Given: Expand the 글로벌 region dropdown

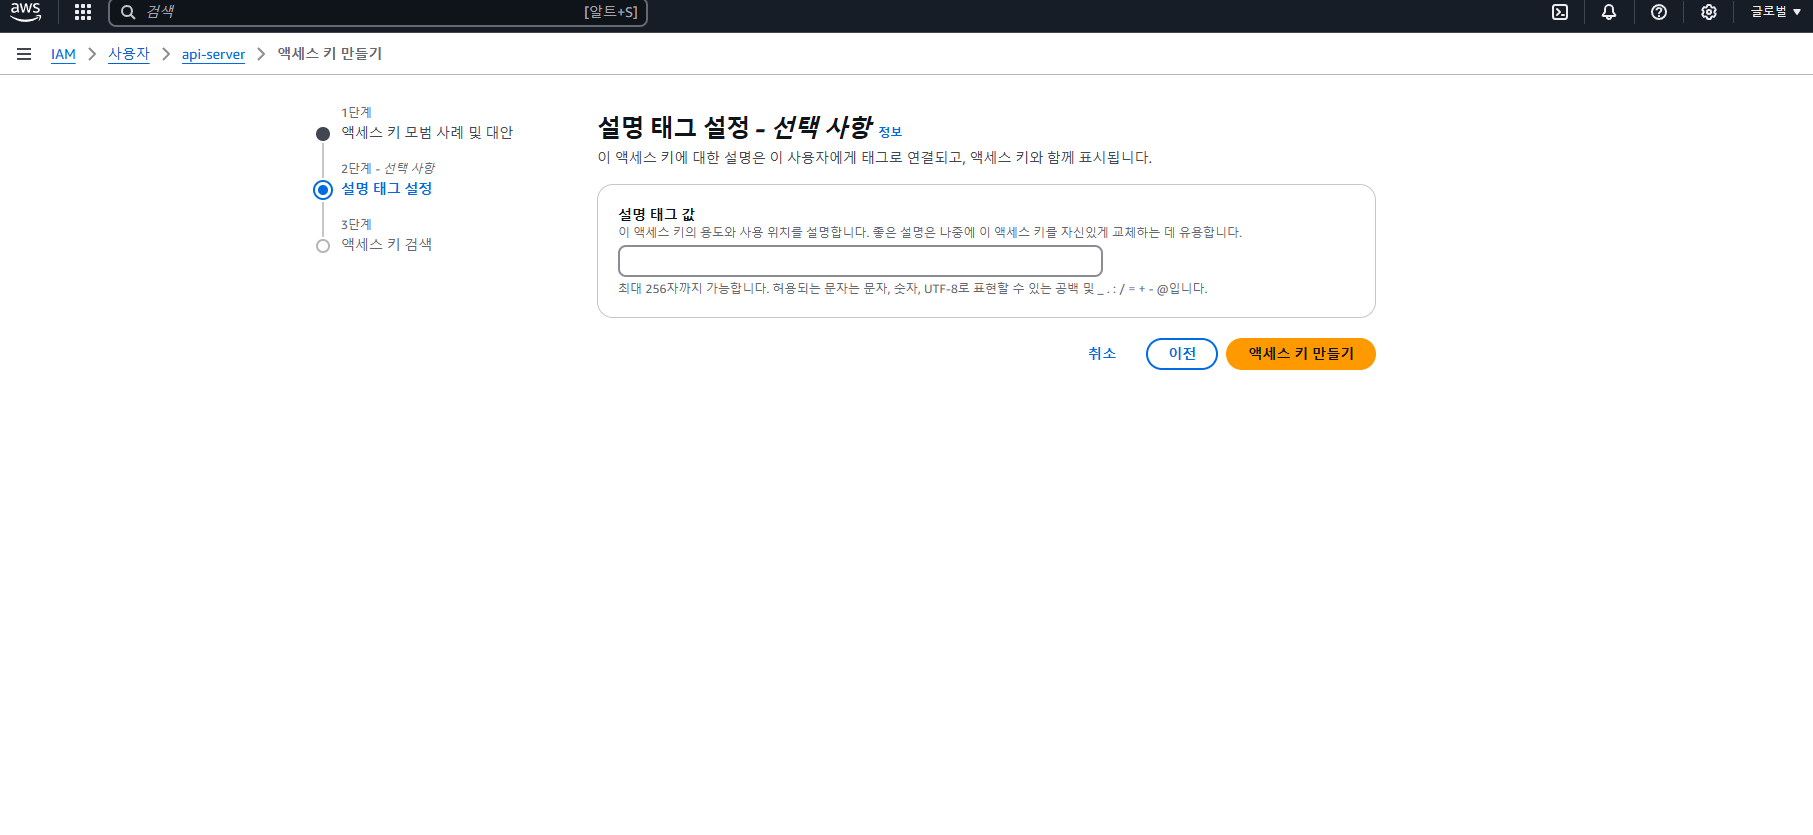Looking at the screenshot, I should (x=1775, y=12).
